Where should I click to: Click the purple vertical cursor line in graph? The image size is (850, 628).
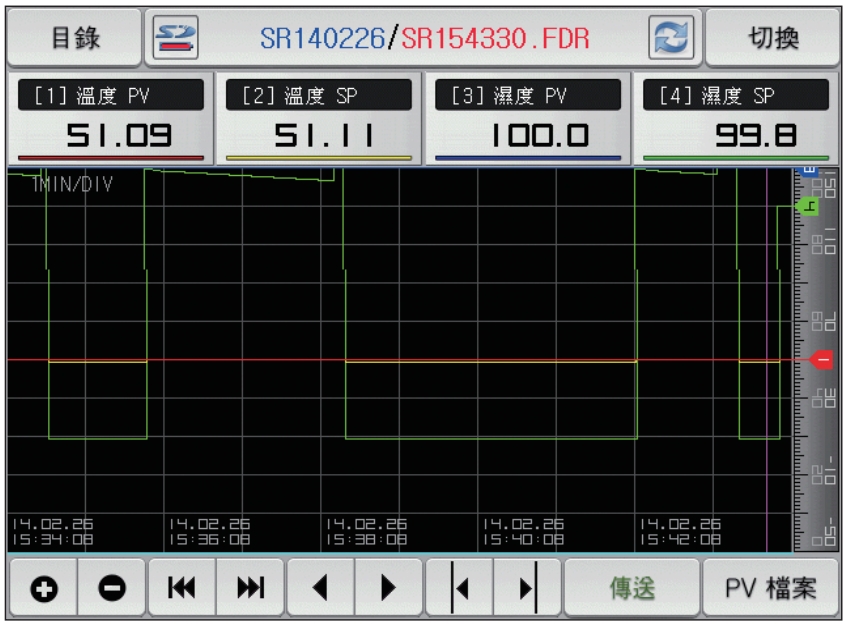766,300
